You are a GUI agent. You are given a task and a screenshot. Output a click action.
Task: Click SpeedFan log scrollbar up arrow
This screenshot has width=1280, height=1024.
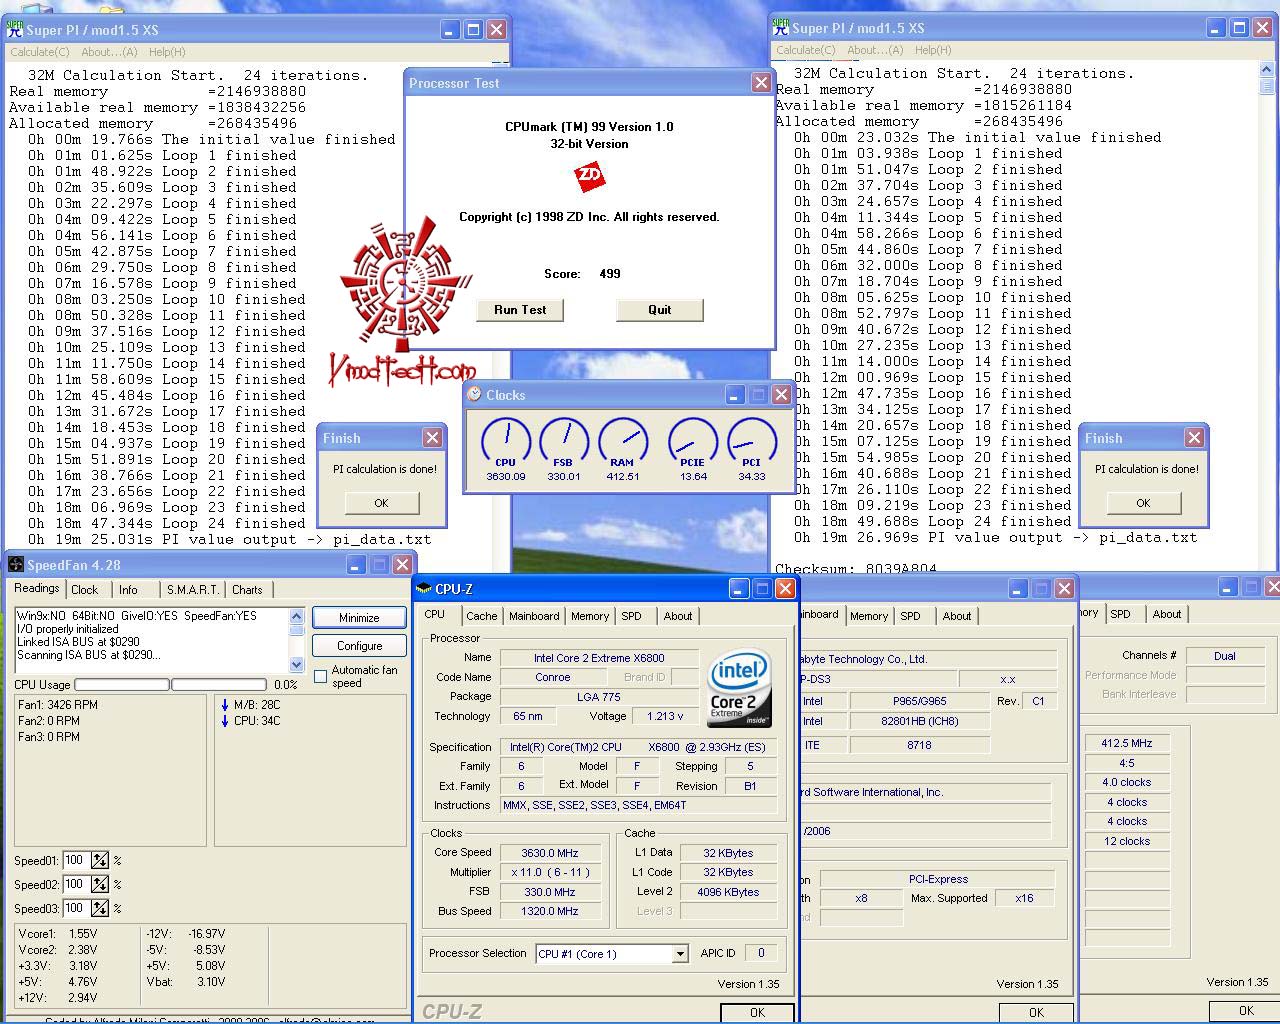296,616
